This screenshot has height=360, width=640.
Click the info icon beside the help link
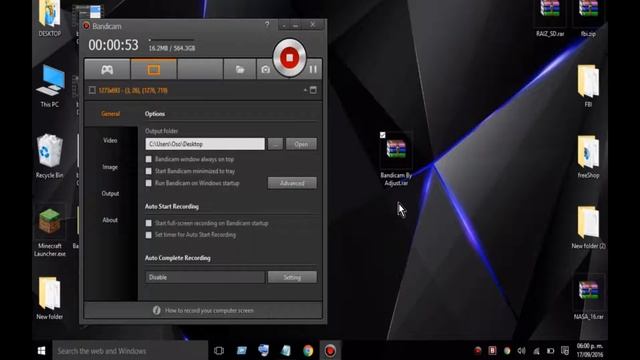[156, 310]
